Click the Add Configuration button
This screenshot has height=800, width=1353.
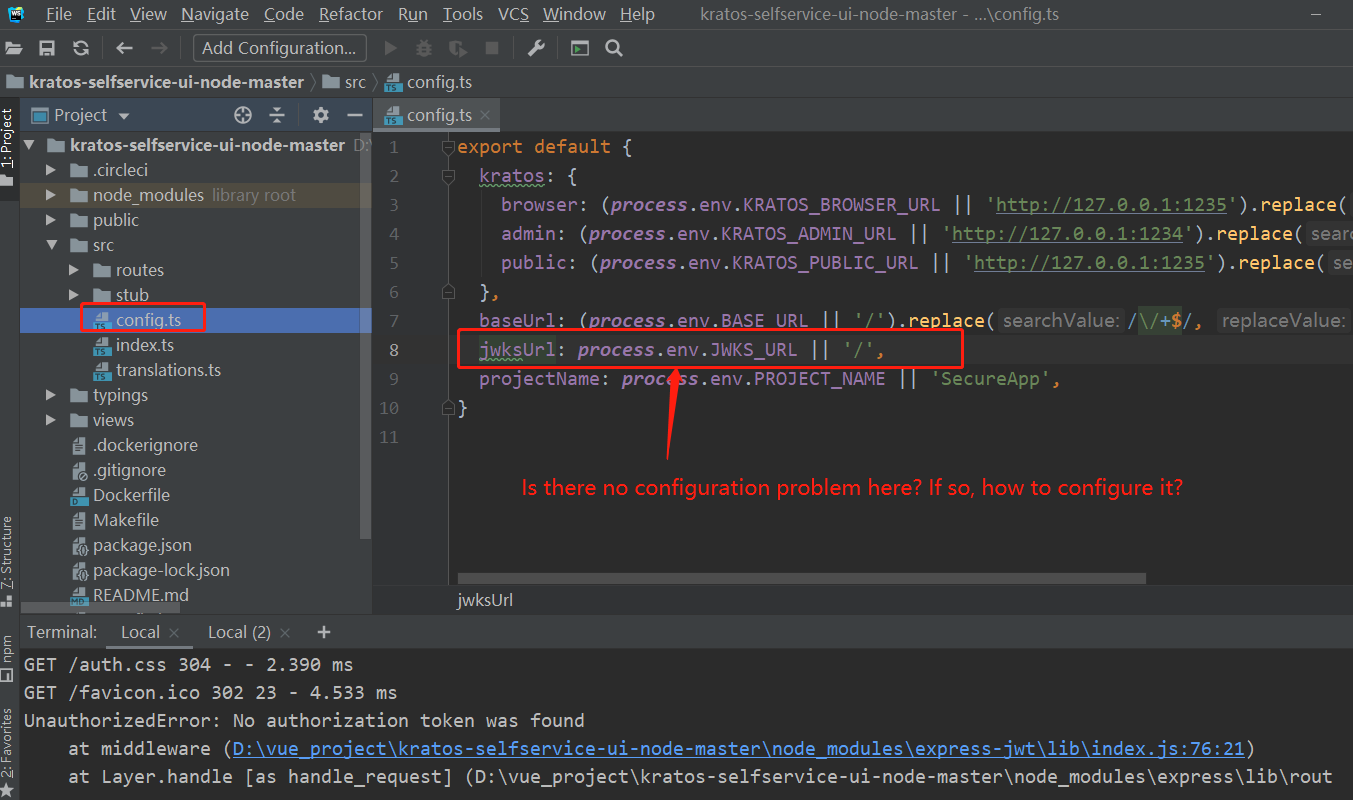(279, 47)
